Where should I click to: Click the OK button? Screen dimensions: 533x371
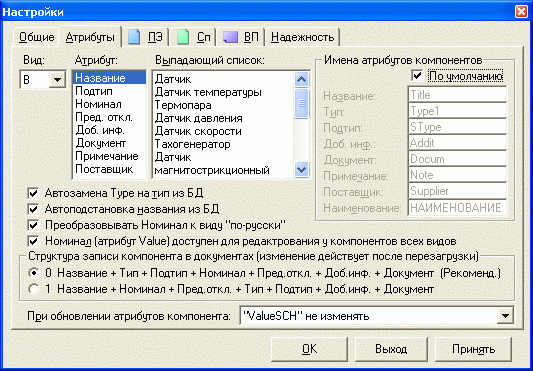tap(309, 349)
